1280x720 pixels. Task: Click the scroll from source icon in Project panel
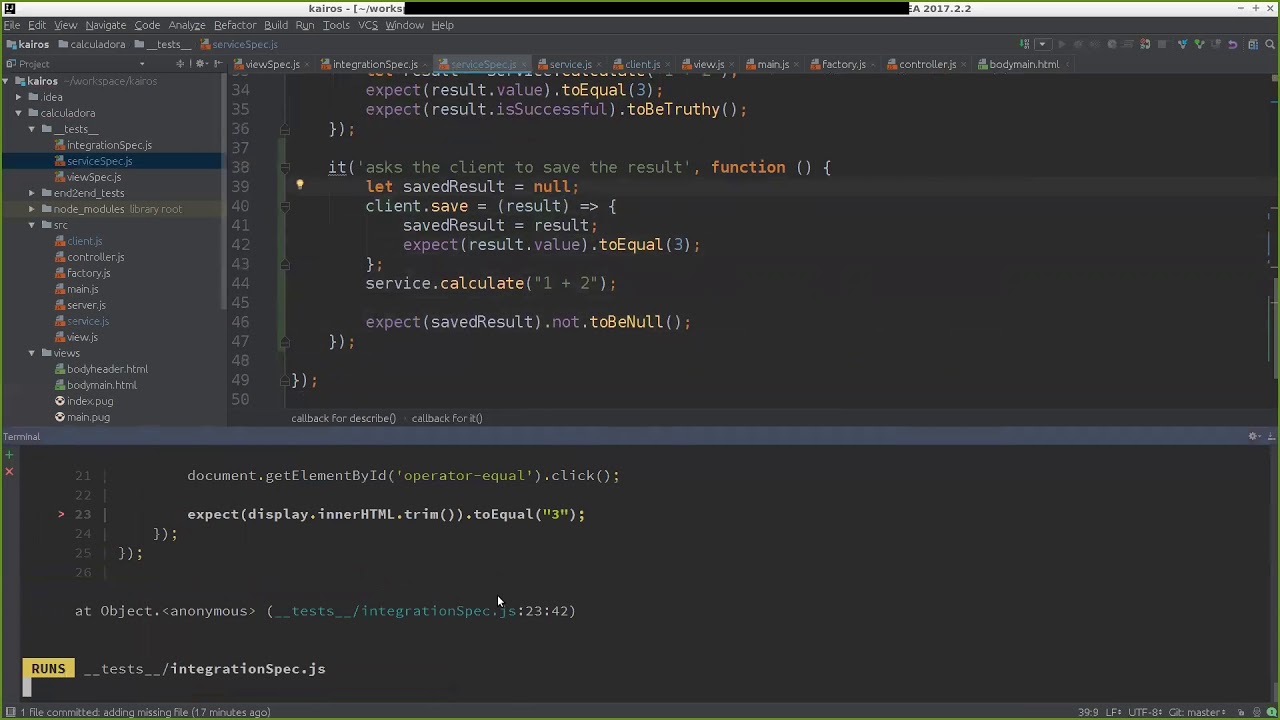click(x=181, y=64)
